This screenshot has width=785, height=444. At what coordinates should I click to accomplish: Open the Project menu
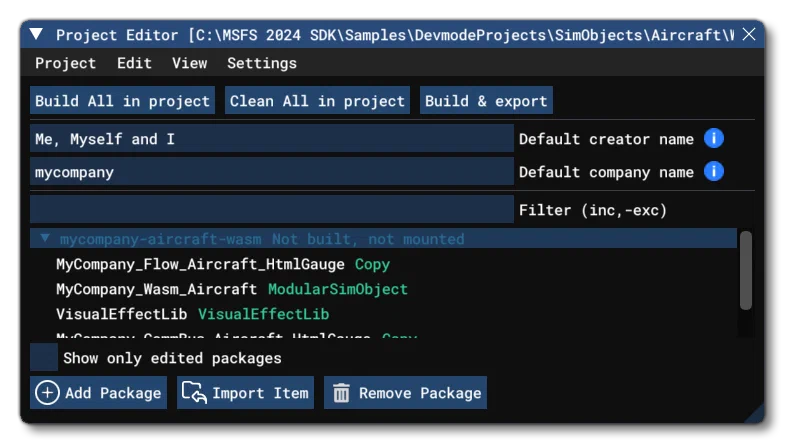(65, 63)
